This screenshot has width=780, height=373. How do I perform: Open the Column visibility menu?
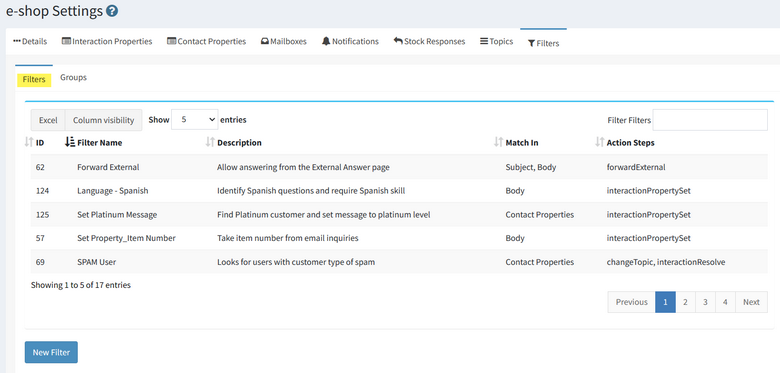pyautogui.click(x=103, y=120)
